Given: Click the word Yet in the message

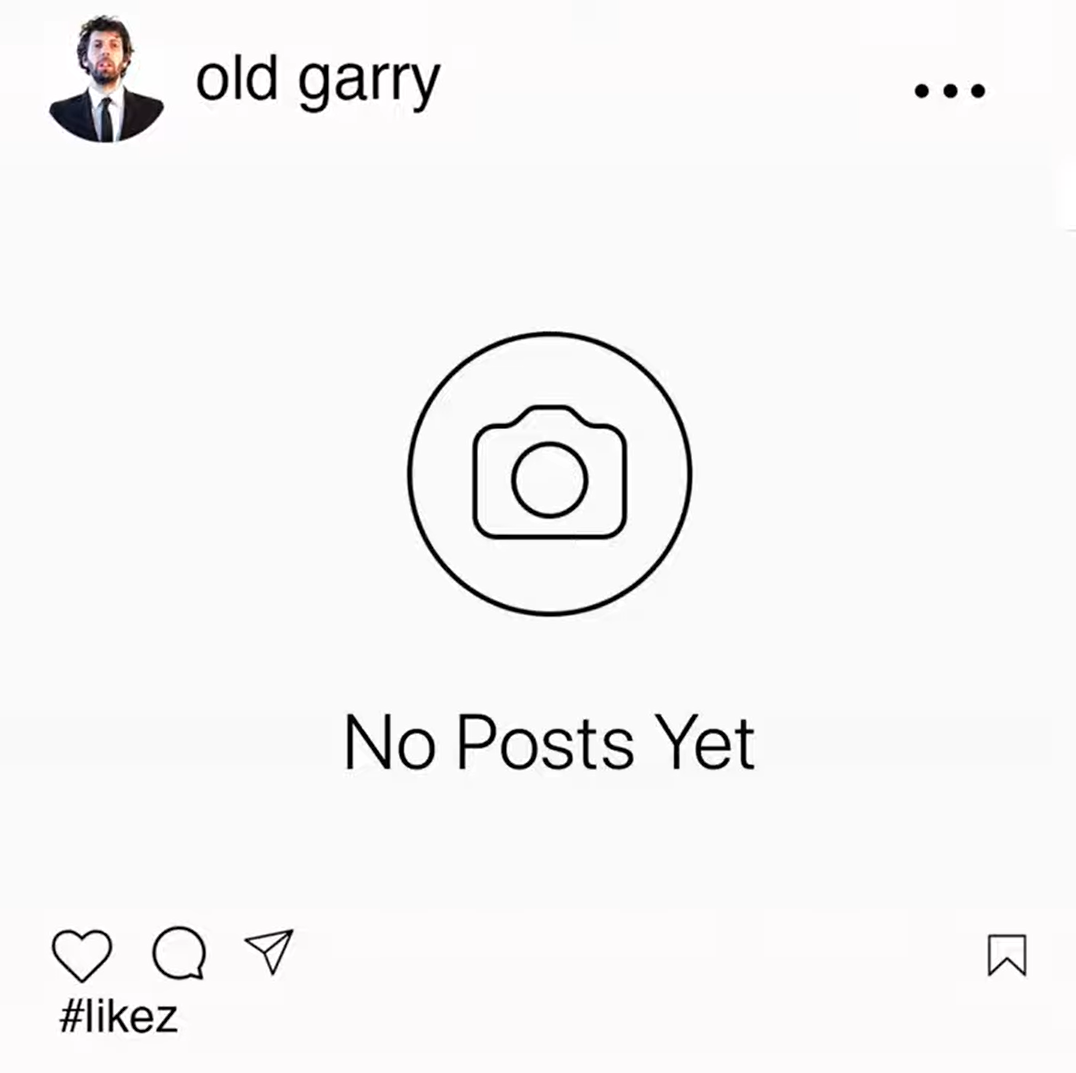Looking at the screenshot, I should click(705, 742).
